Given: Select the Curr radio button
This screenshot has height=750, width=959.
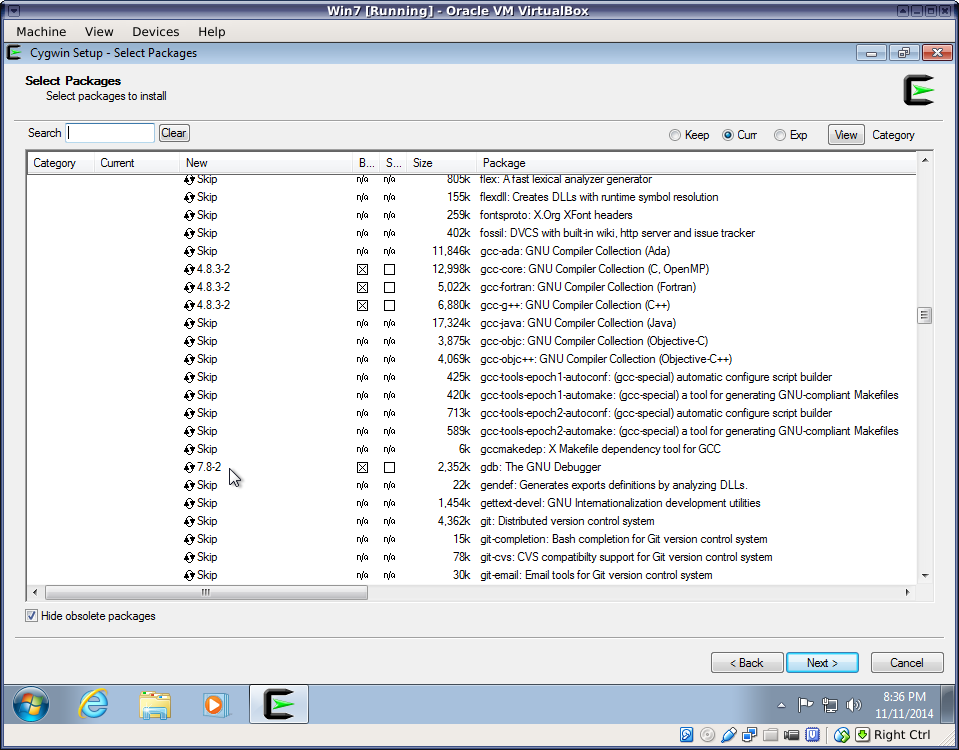Looking at the screenshot, I should coord(728,135).
